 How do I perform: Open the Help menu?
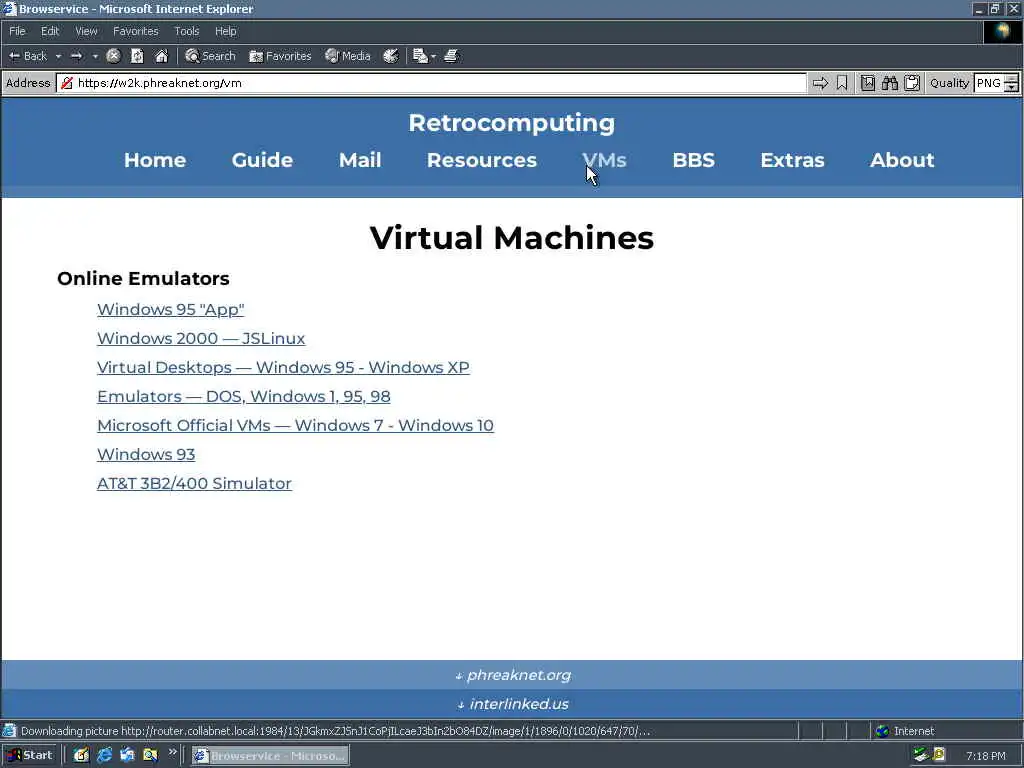tap(225, 31)
